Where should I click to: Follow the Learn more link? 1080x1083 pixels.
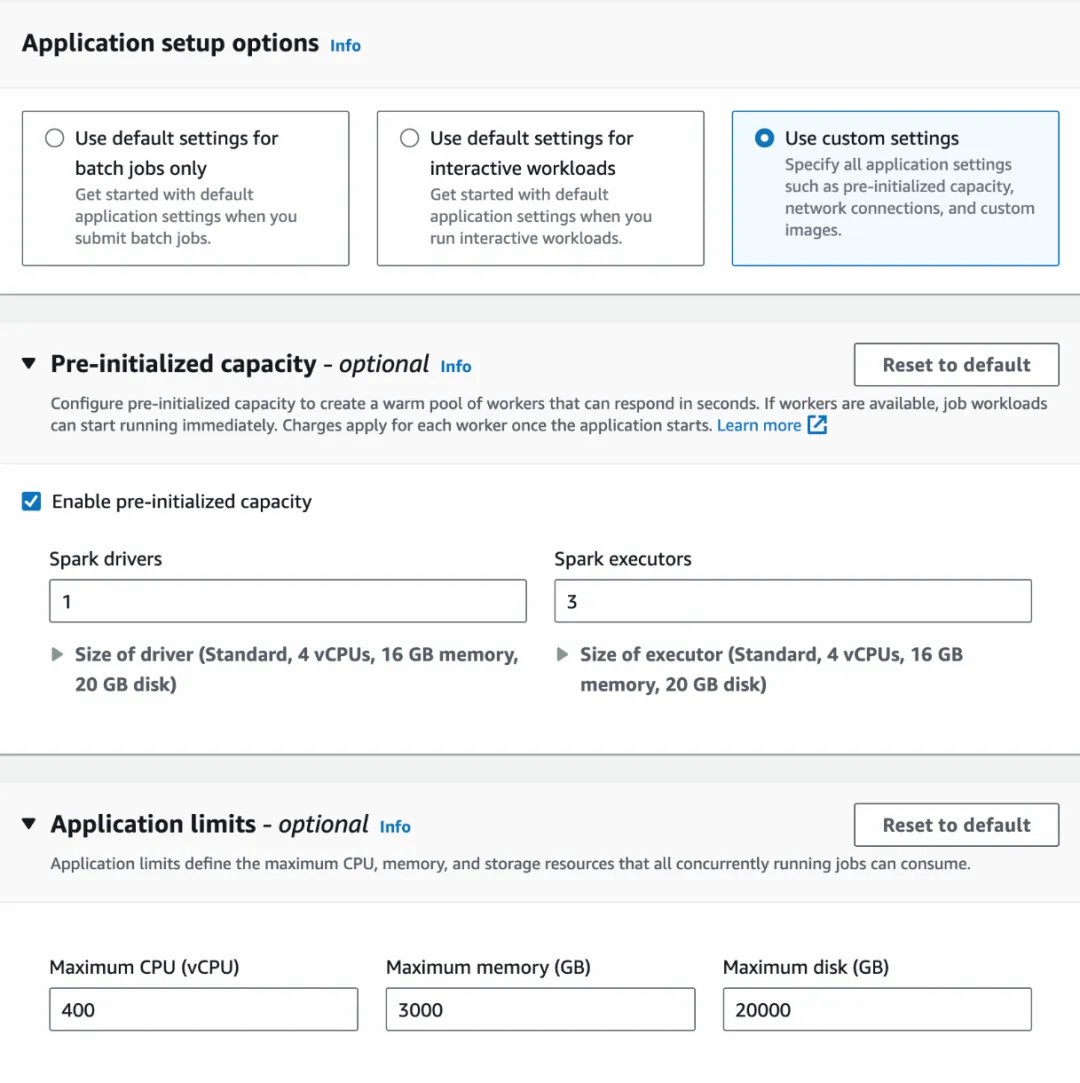pos(759,425)
